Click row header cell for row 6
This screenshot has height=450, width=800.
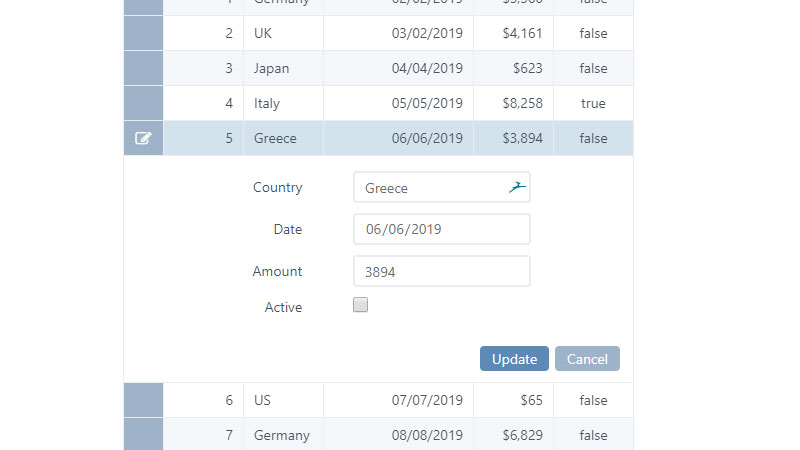(x=143, y=400)
